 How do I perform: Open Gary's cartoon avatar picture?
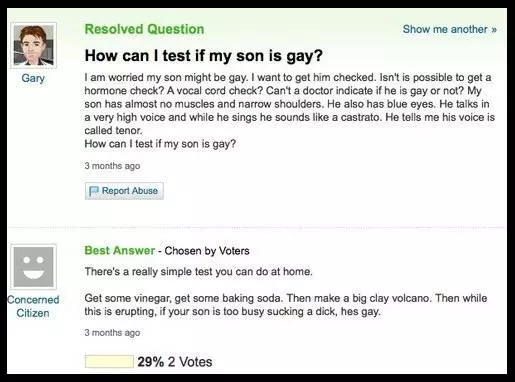[x=33, y=45]
